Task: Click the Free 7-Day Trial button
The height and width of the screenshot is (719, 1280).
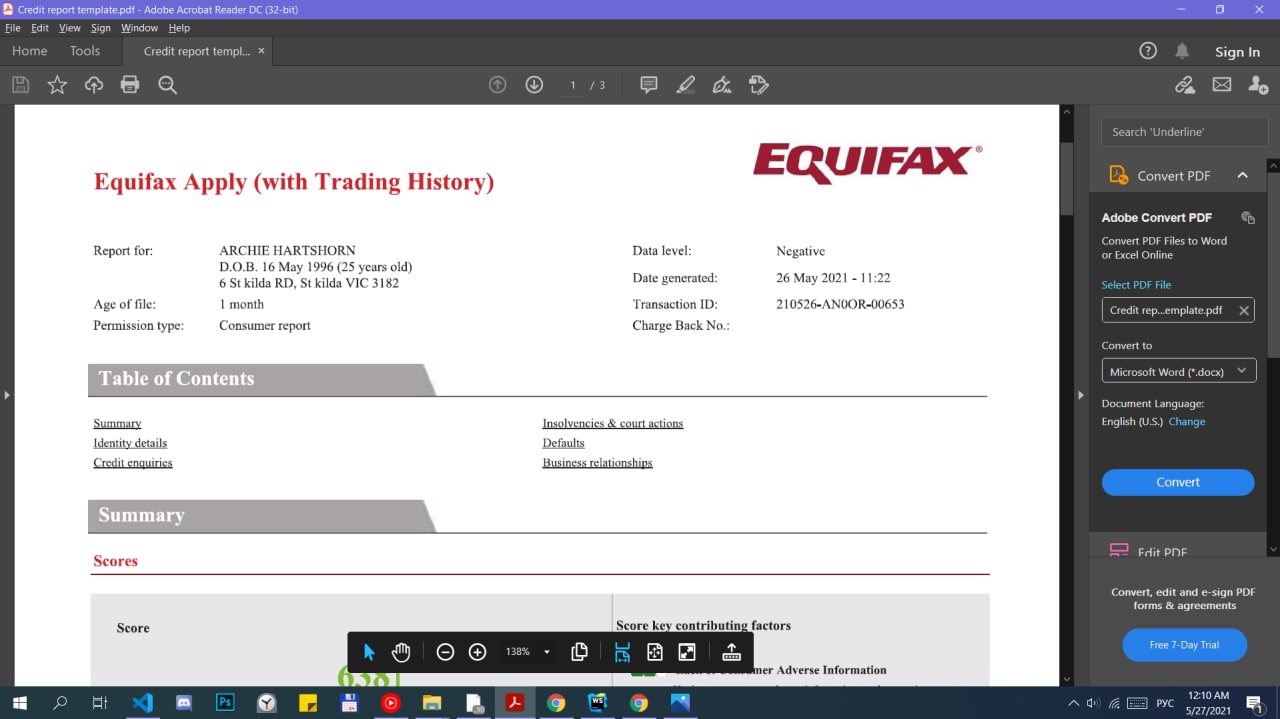Action: [x=1184, y=645]
